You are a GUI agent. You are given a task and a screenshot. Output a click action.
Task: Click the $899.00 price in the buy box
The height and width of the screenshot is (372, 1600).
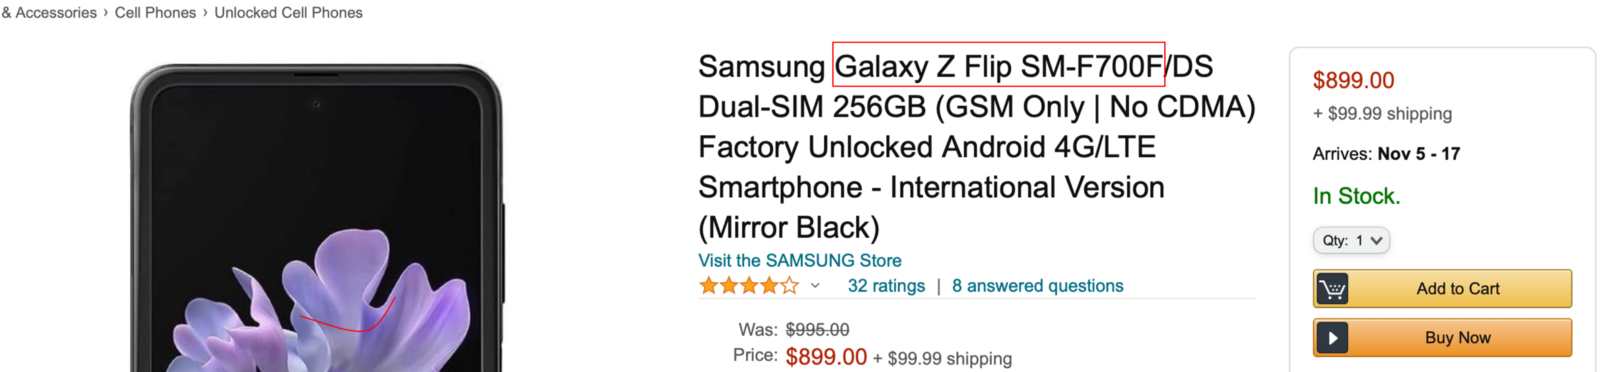1353,80
